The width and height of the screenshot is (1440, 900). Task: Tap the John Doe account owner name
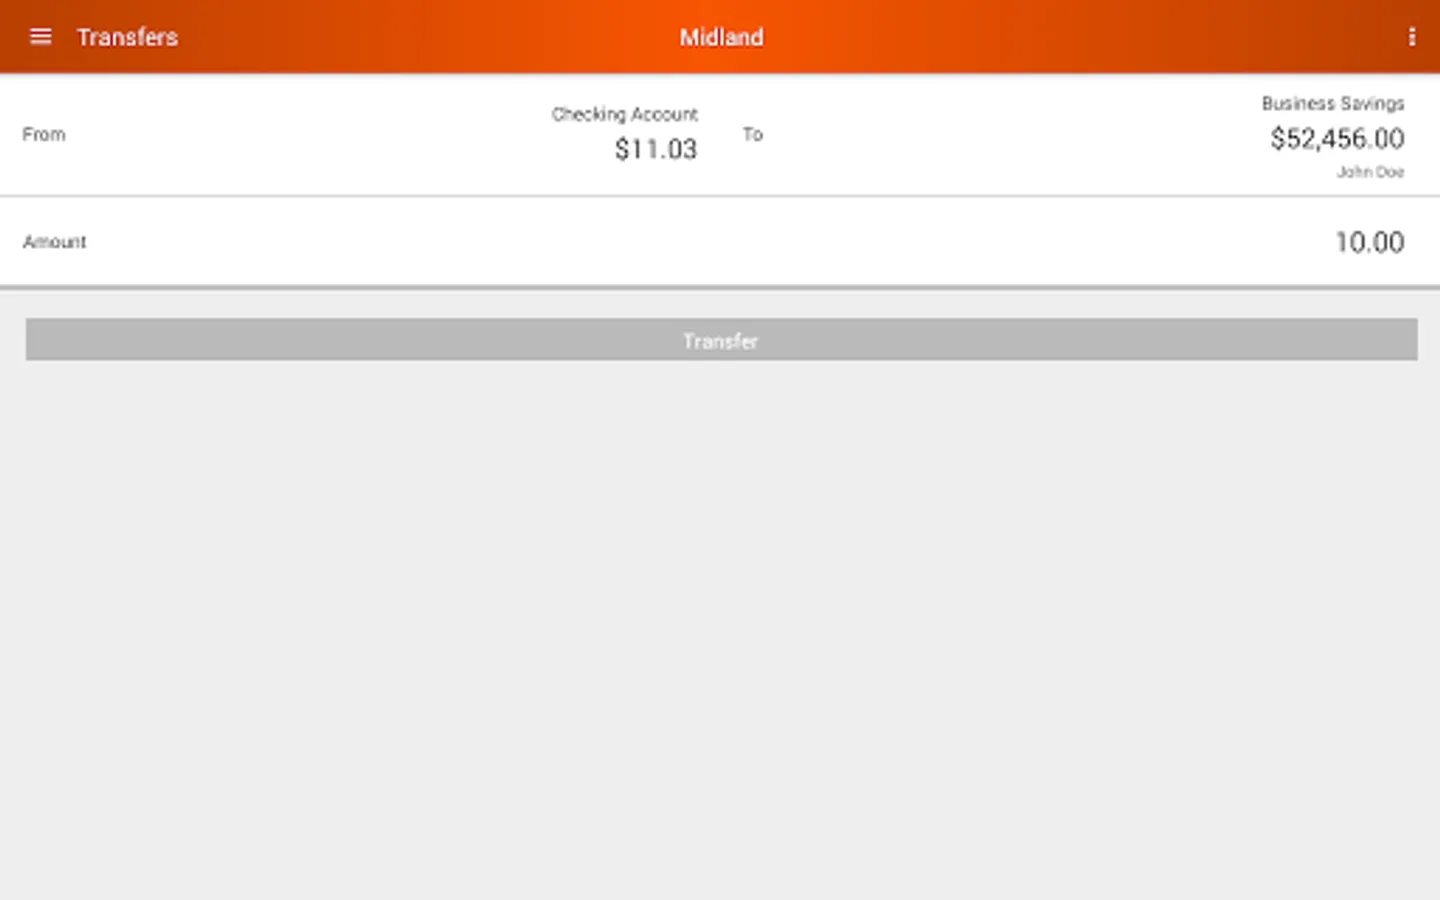coord(1370,172)
